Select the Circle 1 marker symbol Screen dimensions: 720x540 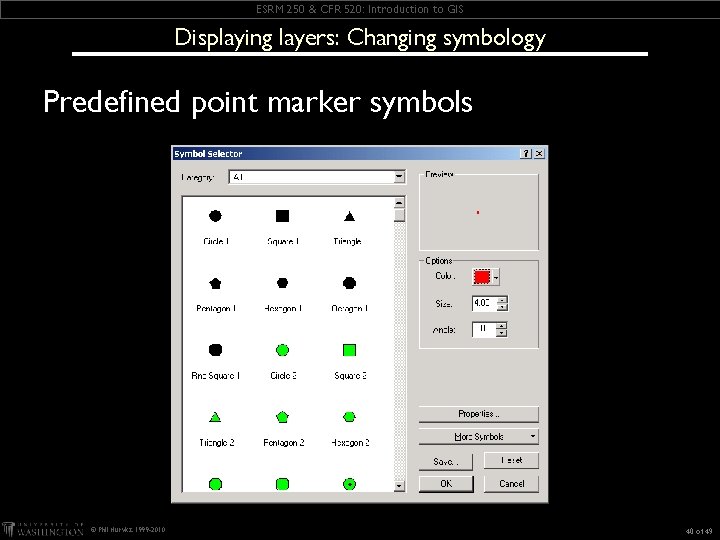[215, 216]
